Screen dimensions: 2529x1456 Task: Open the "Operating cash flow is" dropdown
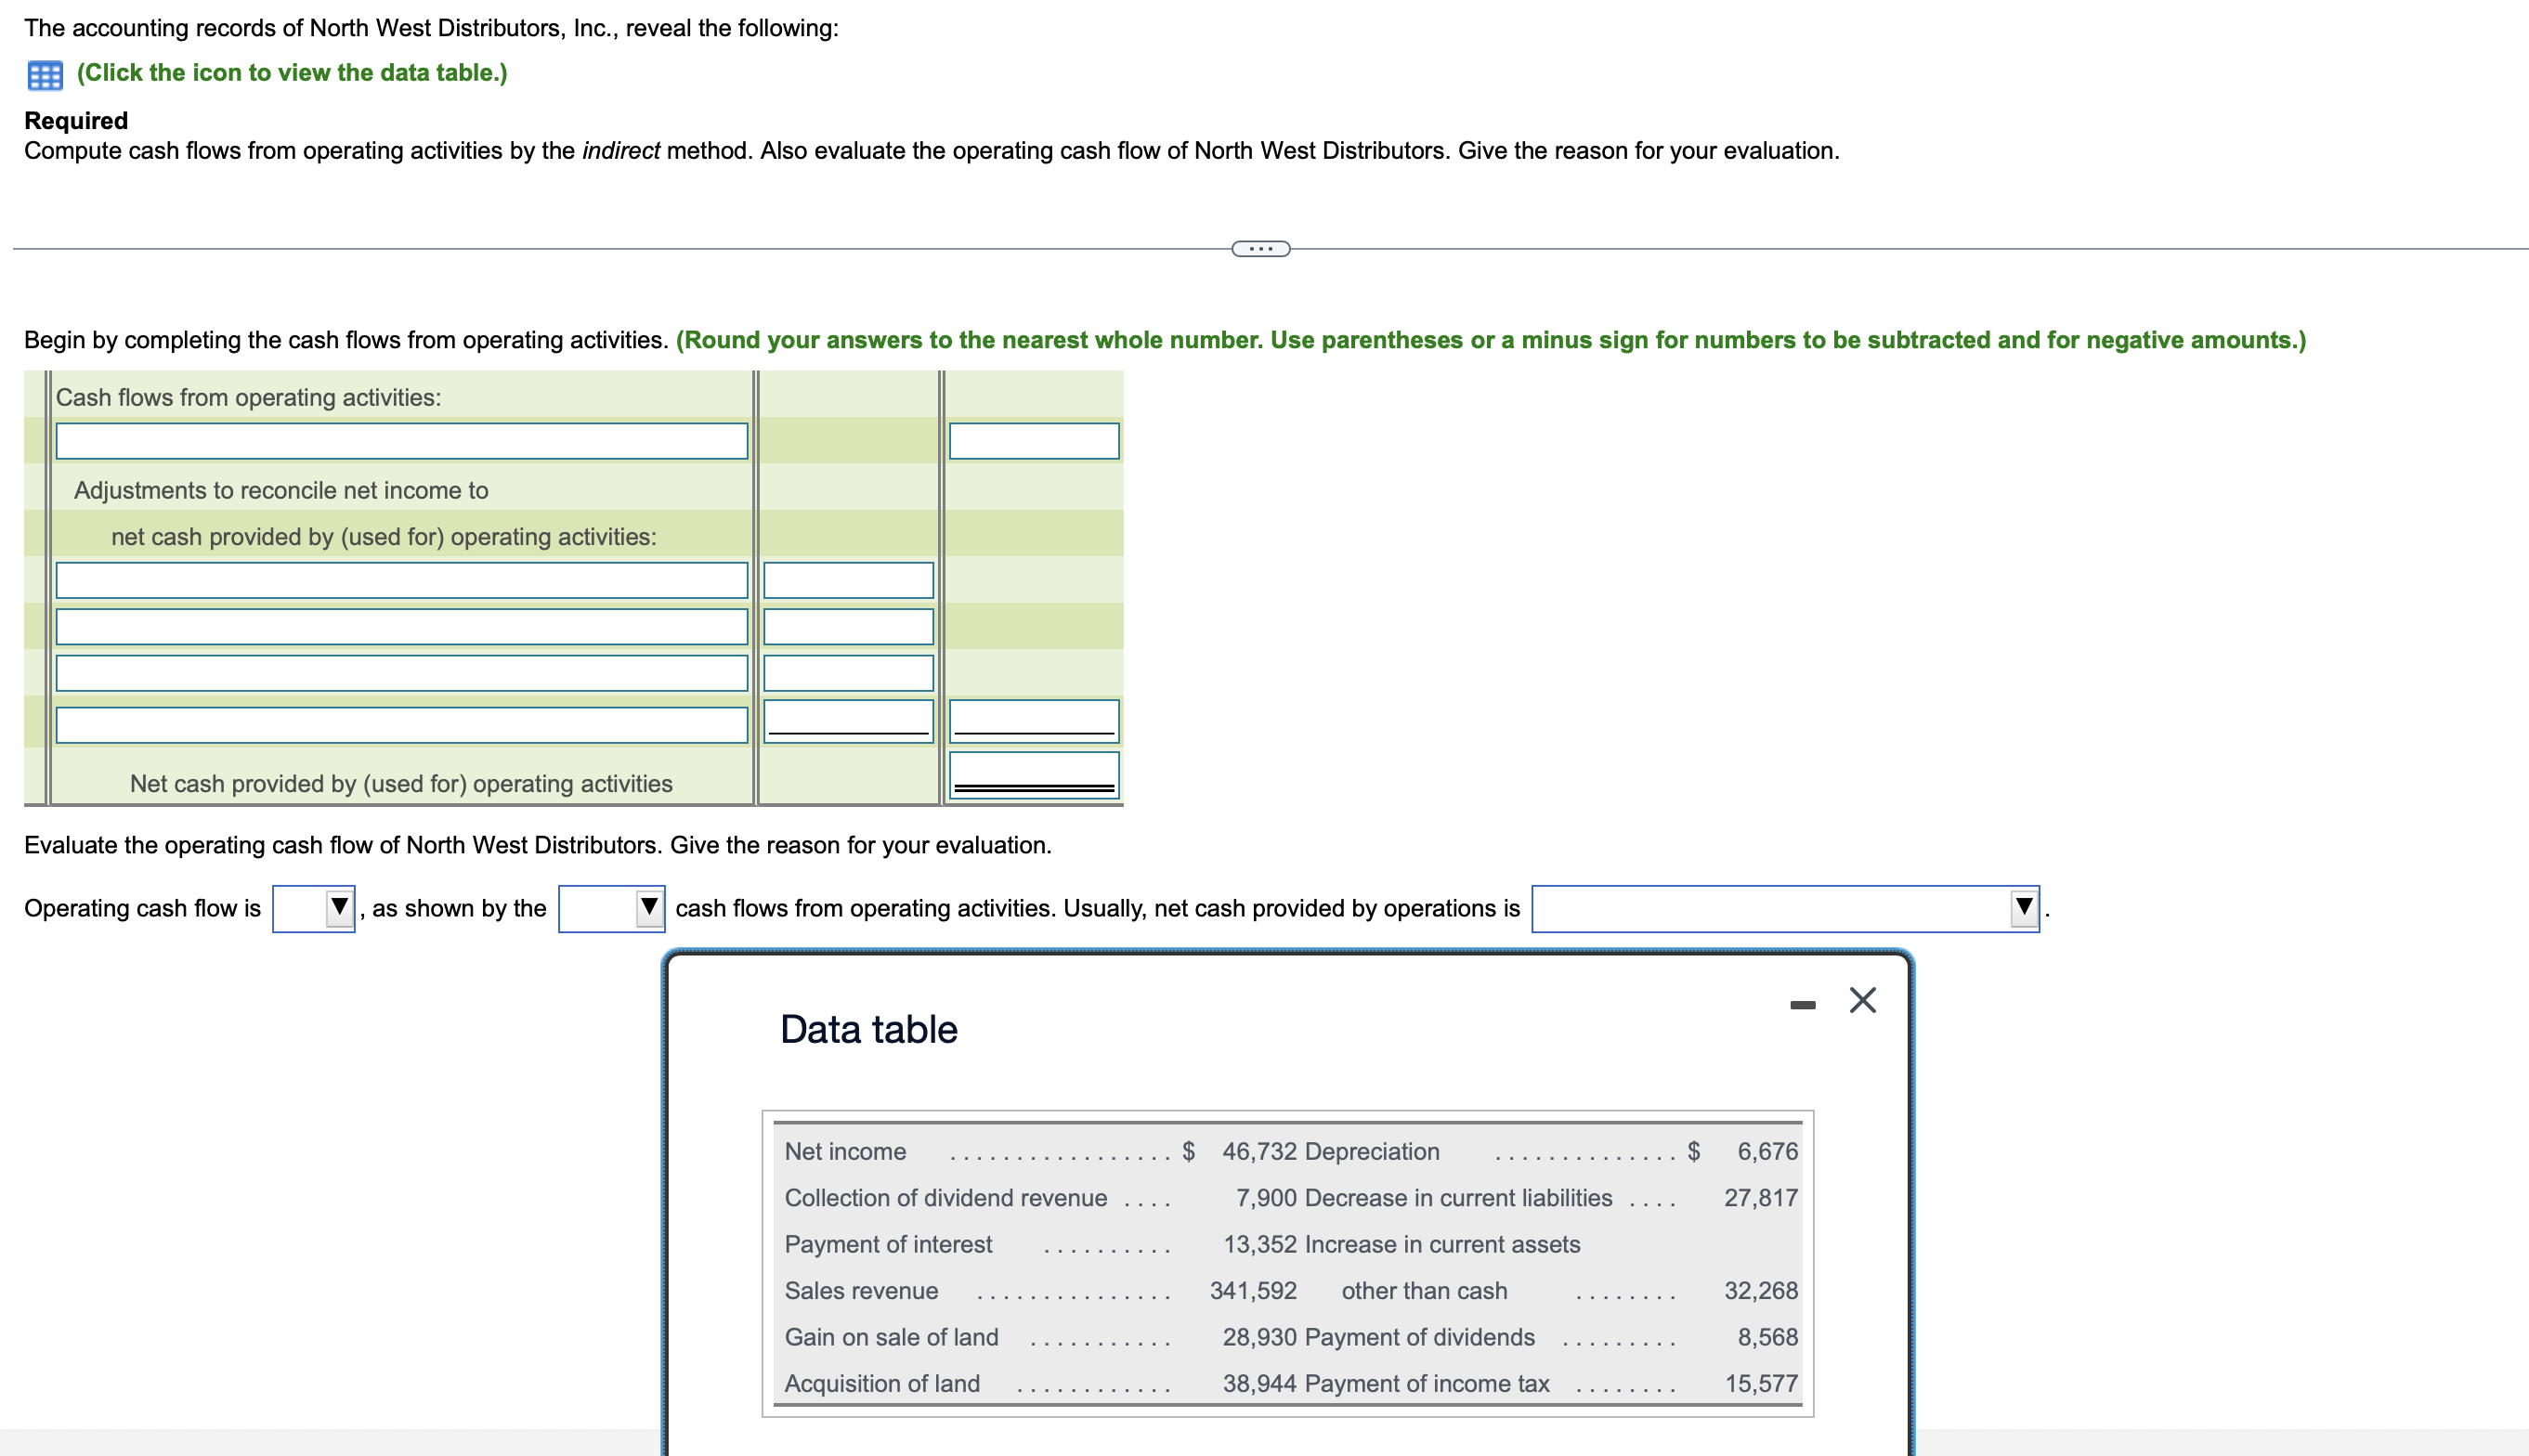313,908
